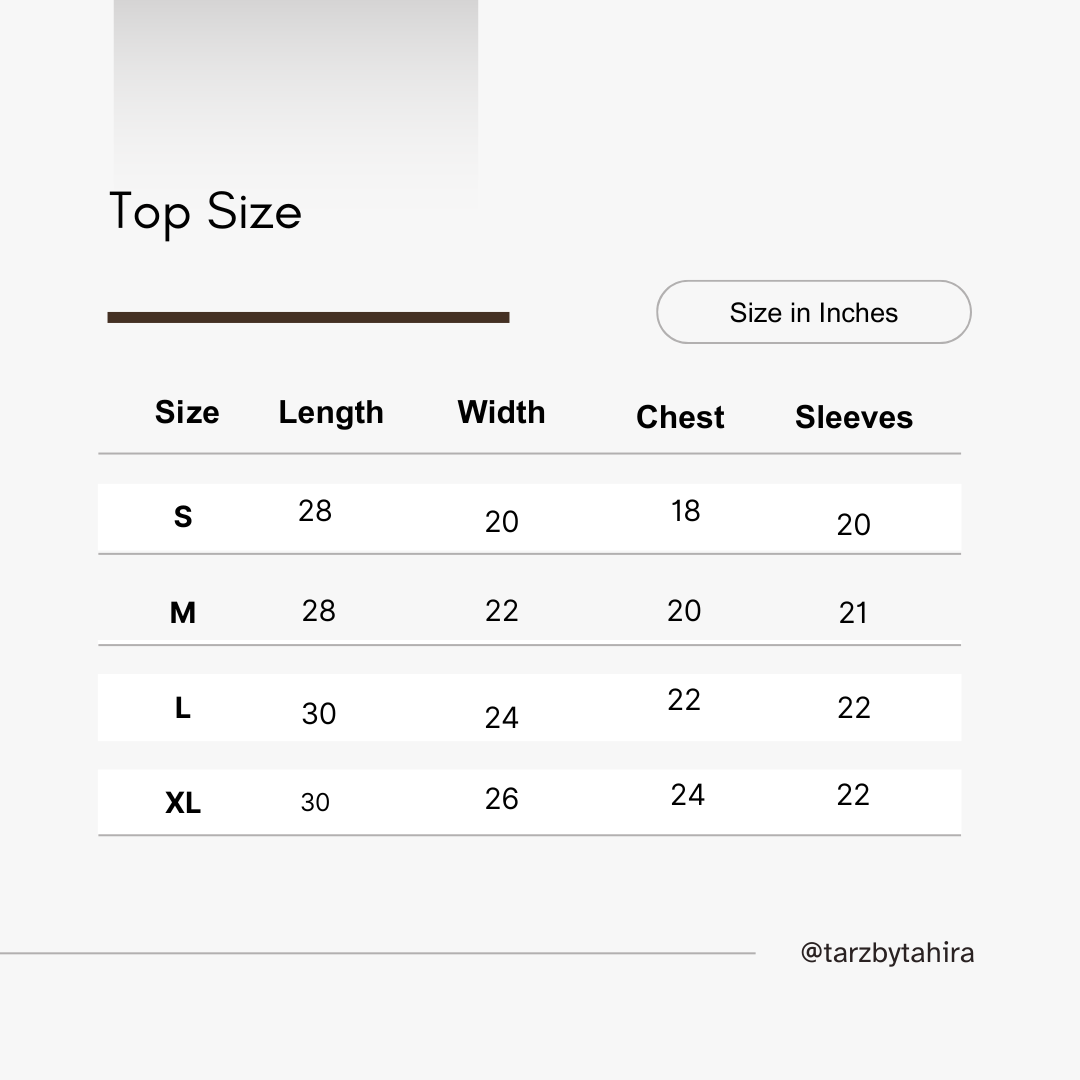
Task: Click the length value 28 in the S row
Action: pos(314,511)
